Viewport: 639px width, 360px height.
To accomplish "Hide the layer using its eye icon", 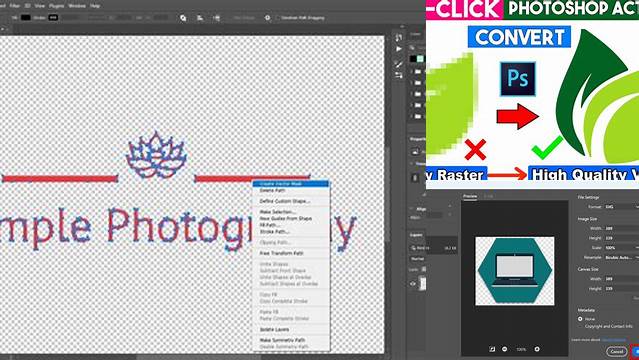I will click(413, 284).
